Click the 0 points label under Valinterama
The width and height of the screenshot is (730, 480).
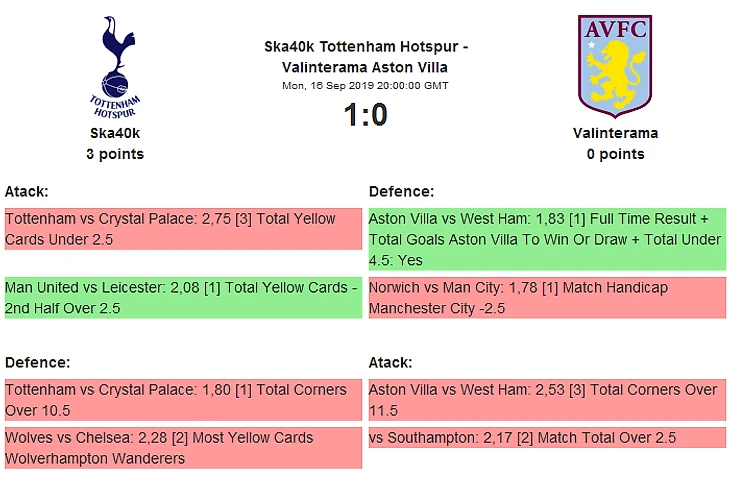click(x=615, y=154)
